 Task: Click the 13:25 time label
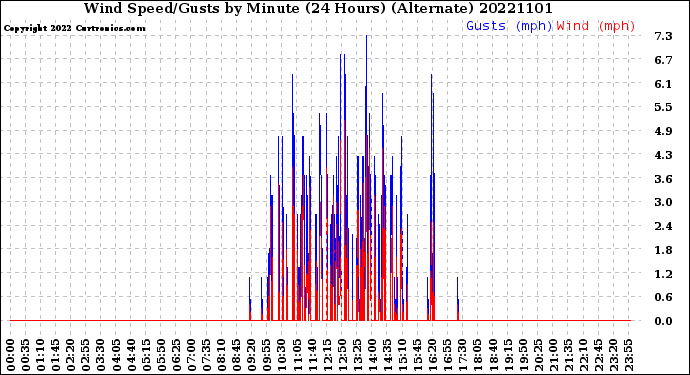point(357,355)
